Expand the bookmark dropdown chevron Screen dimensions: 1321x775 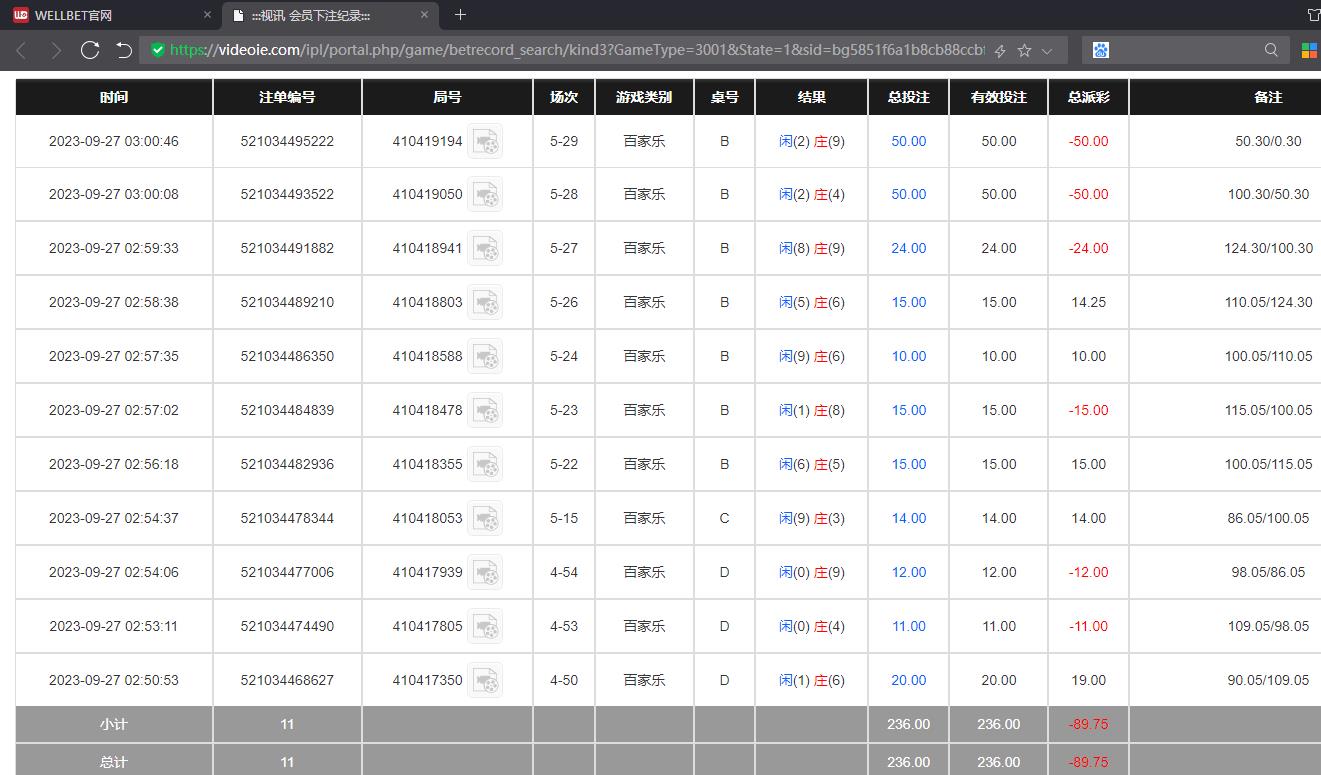pos(1047,50)
